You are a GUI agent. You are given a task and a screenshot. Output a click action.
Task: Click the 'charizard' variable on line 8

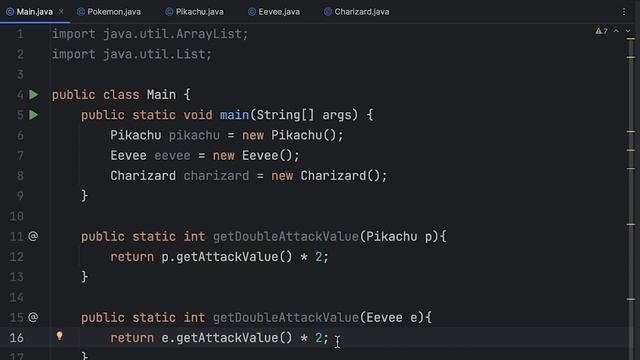click(216, 176)
